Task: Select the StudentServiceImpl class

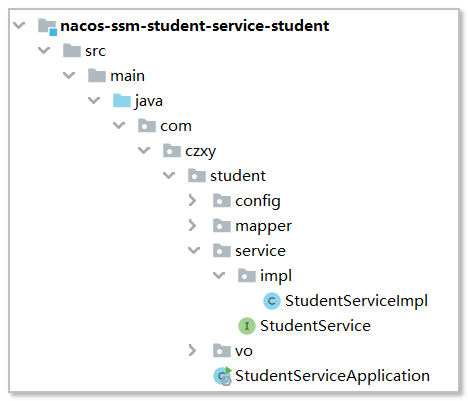Action: [356, 301]
